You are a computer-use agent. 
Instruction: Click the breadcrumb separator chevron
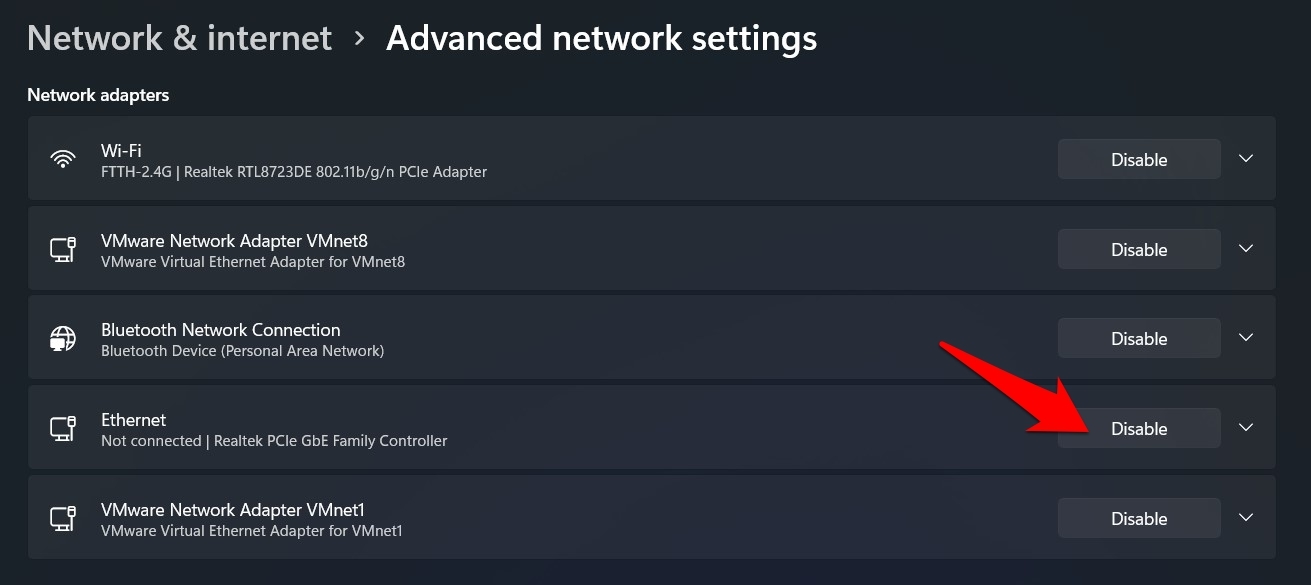pyautogui.click(x=359, y=39)
